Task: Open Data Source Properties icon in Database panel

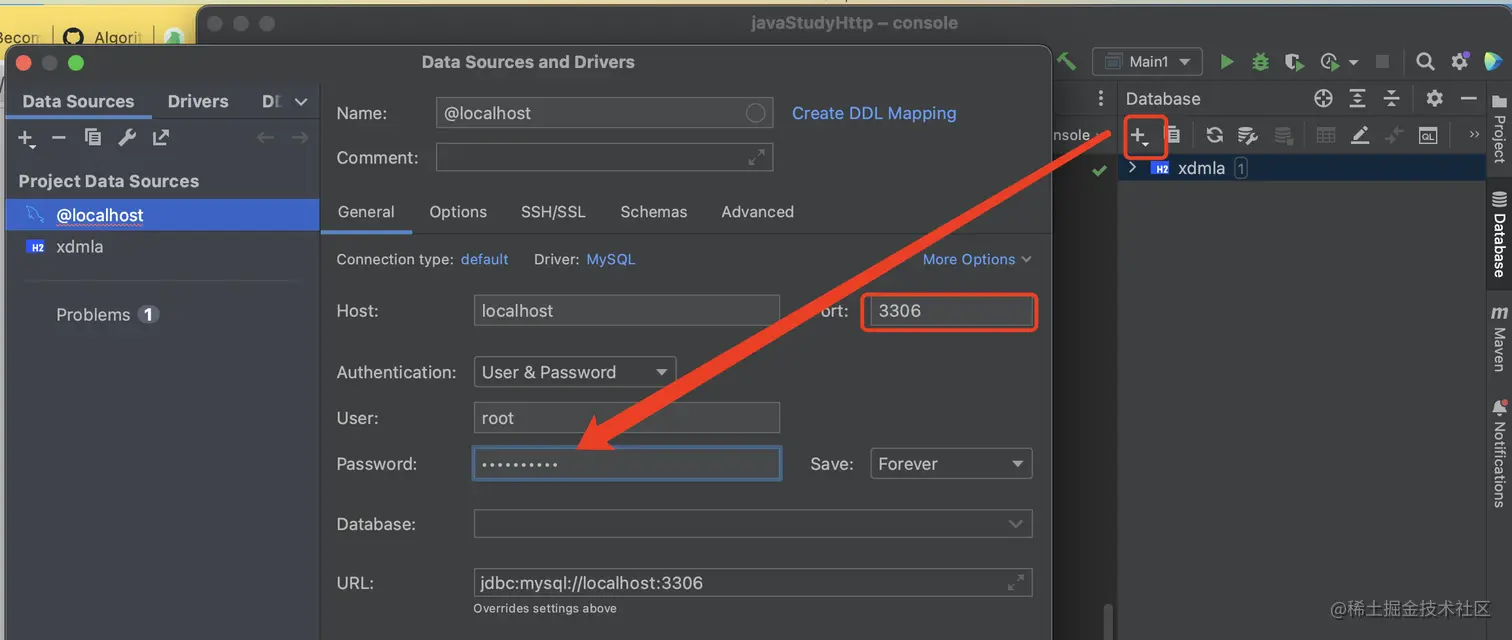Action: (x=1247, y=135)
